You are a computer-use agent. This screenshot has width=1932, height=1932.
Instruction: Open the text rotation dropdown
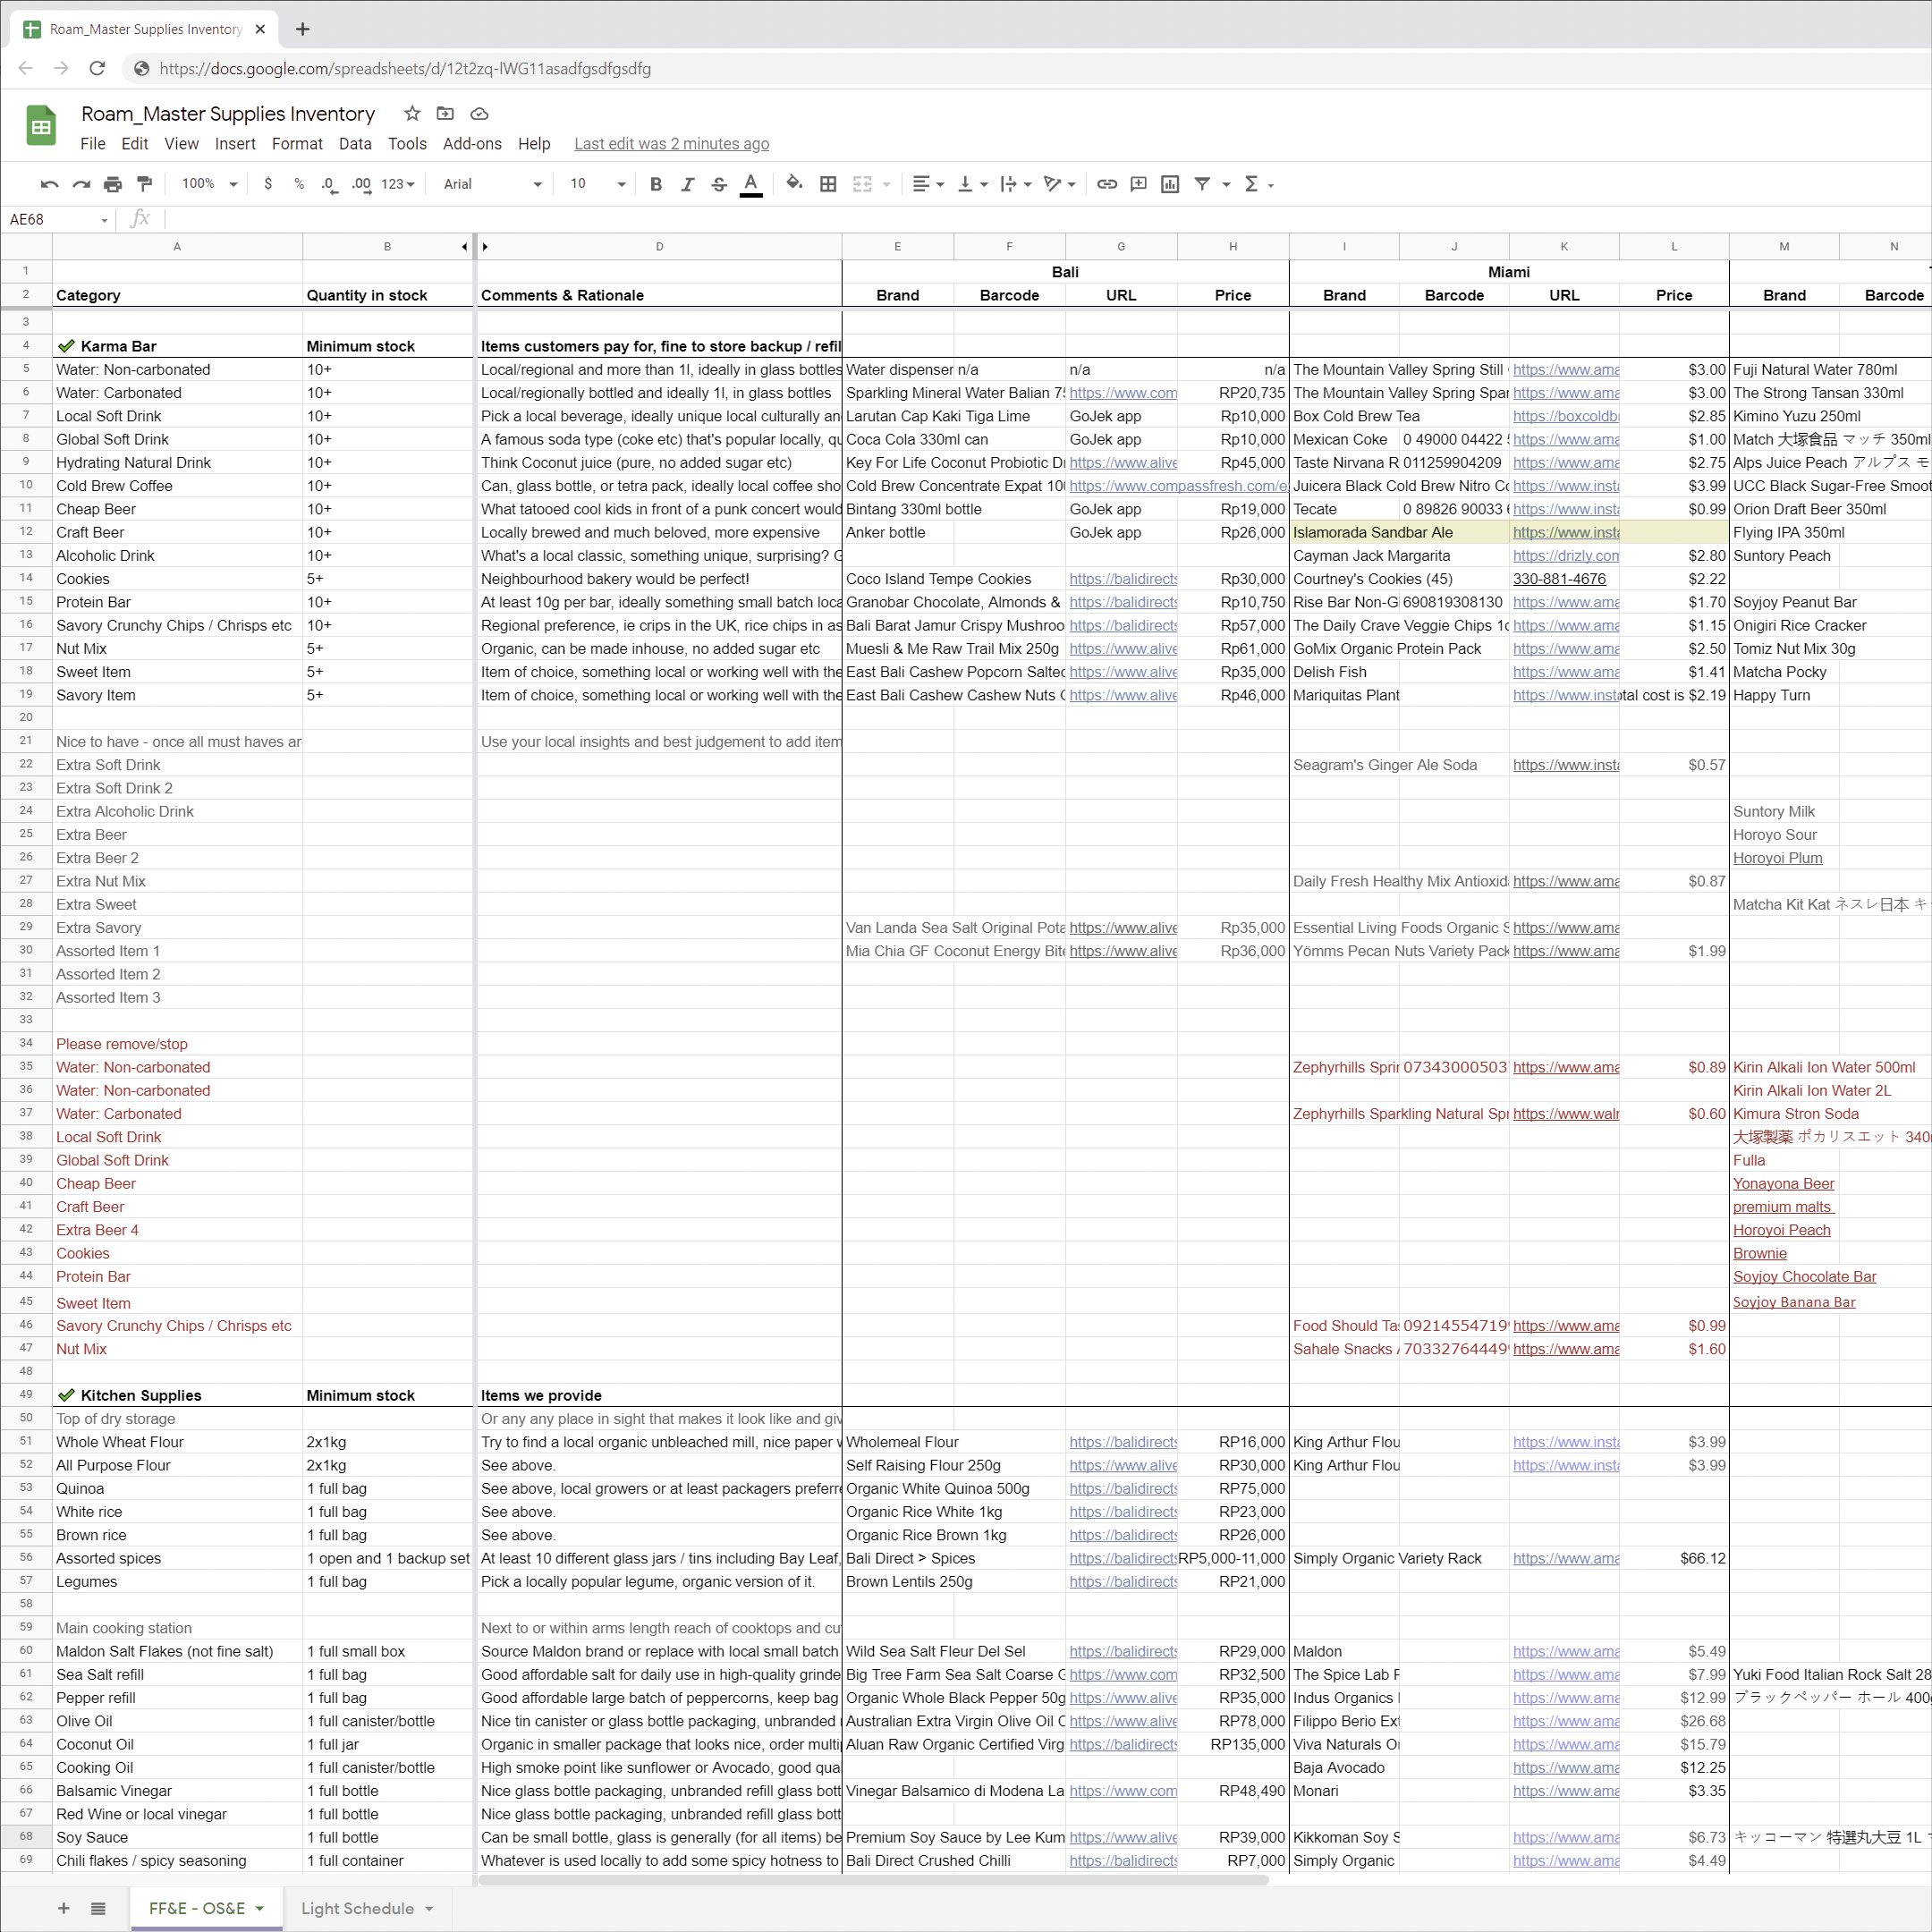[x=1059, y=184]
